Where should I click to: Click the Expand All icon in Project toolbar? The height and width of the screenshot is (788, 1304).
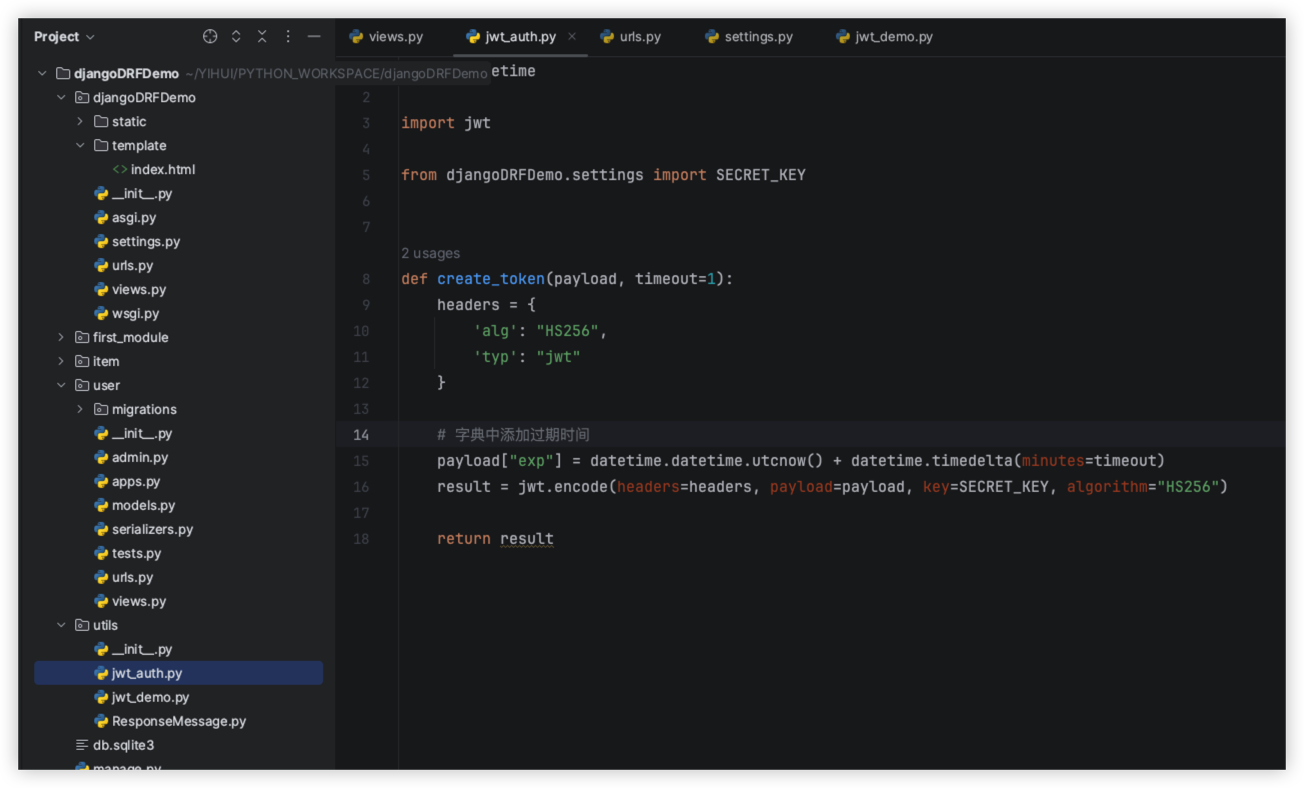point(236,37)
